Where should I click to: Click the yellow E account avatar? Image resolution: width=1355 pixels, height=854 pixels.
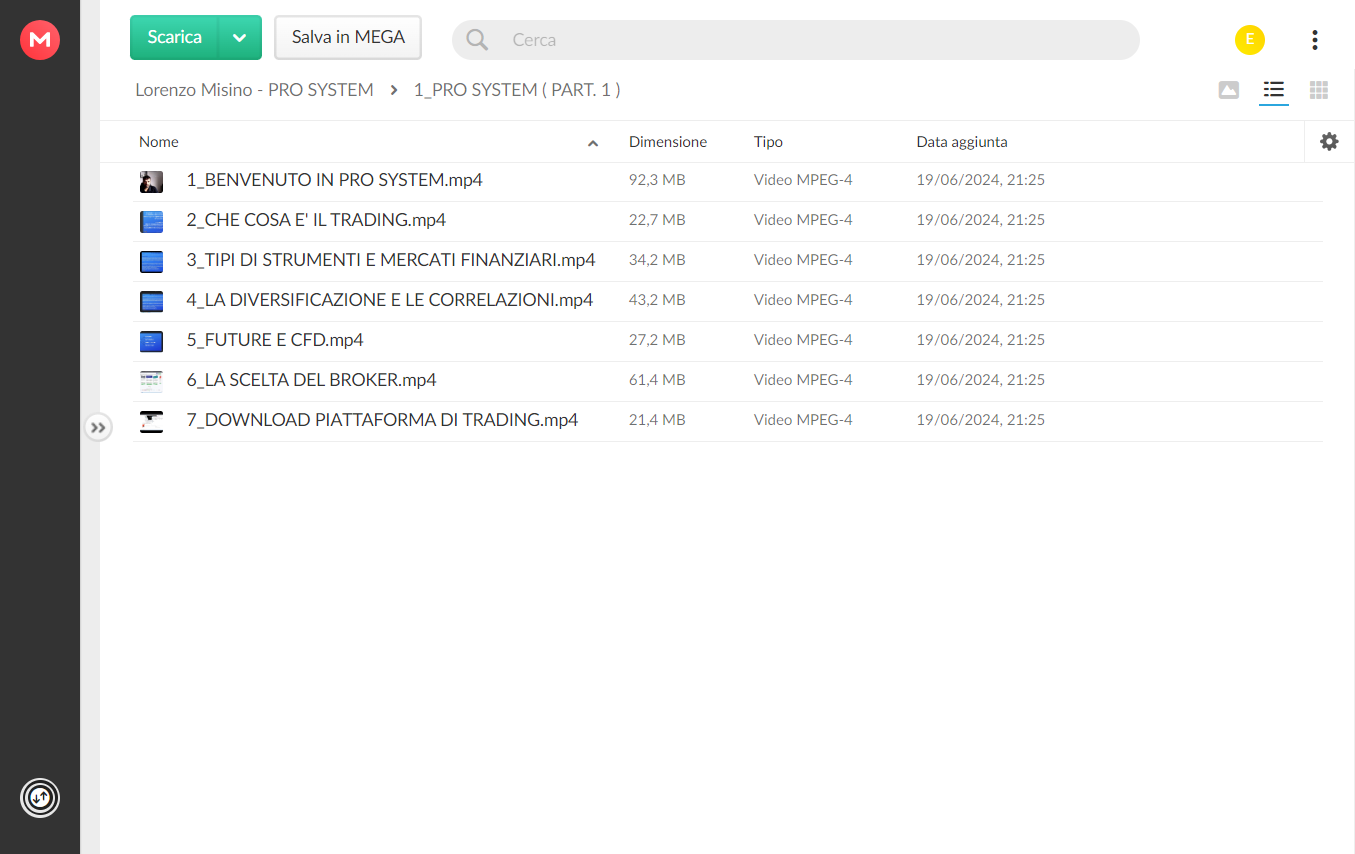[1250, 40]
